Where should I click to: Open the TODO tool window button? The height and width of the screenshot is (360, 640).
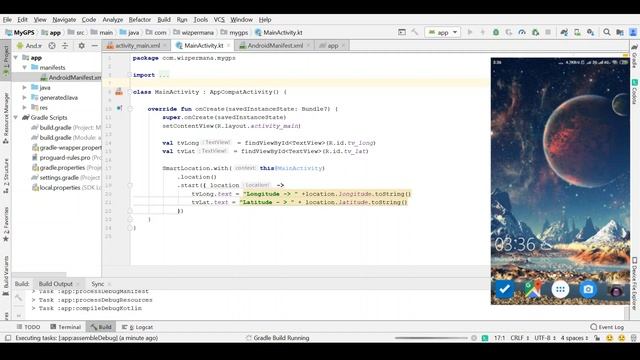click(28, 327)
